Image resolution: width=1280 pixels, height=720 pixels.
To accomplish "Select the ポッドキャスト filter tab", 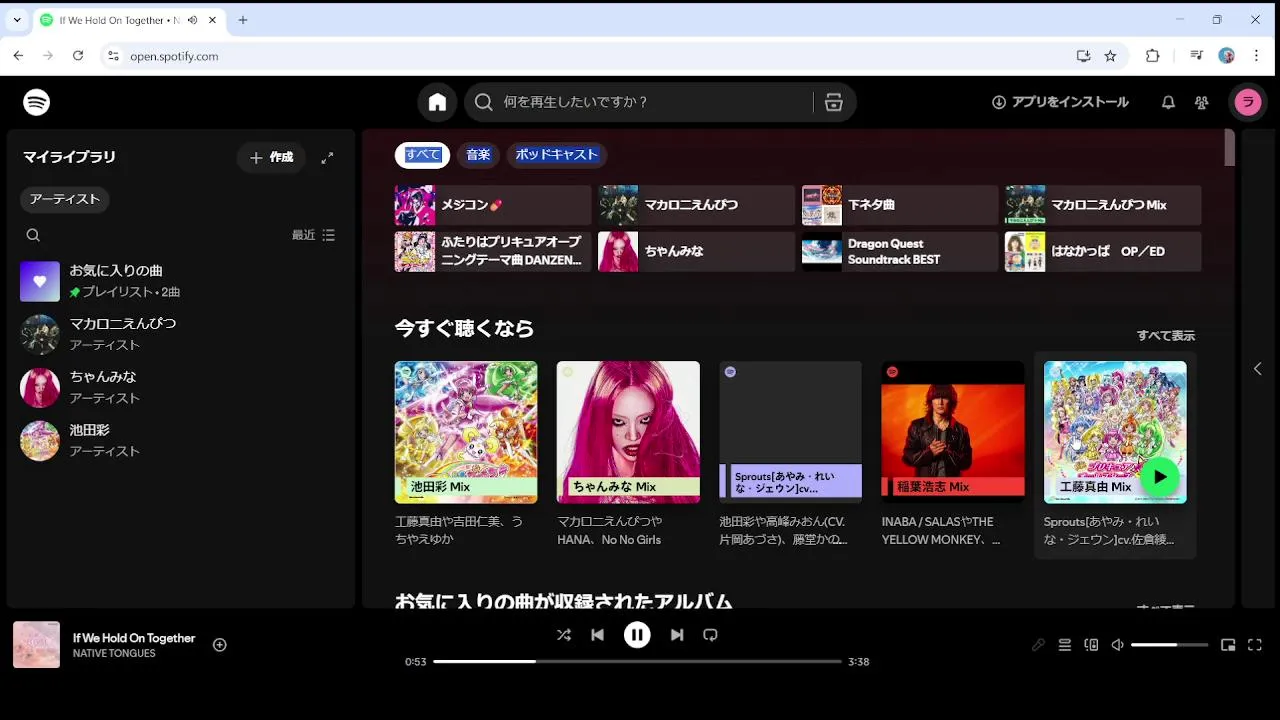I will pyautogui.click(x=557, y=155).
